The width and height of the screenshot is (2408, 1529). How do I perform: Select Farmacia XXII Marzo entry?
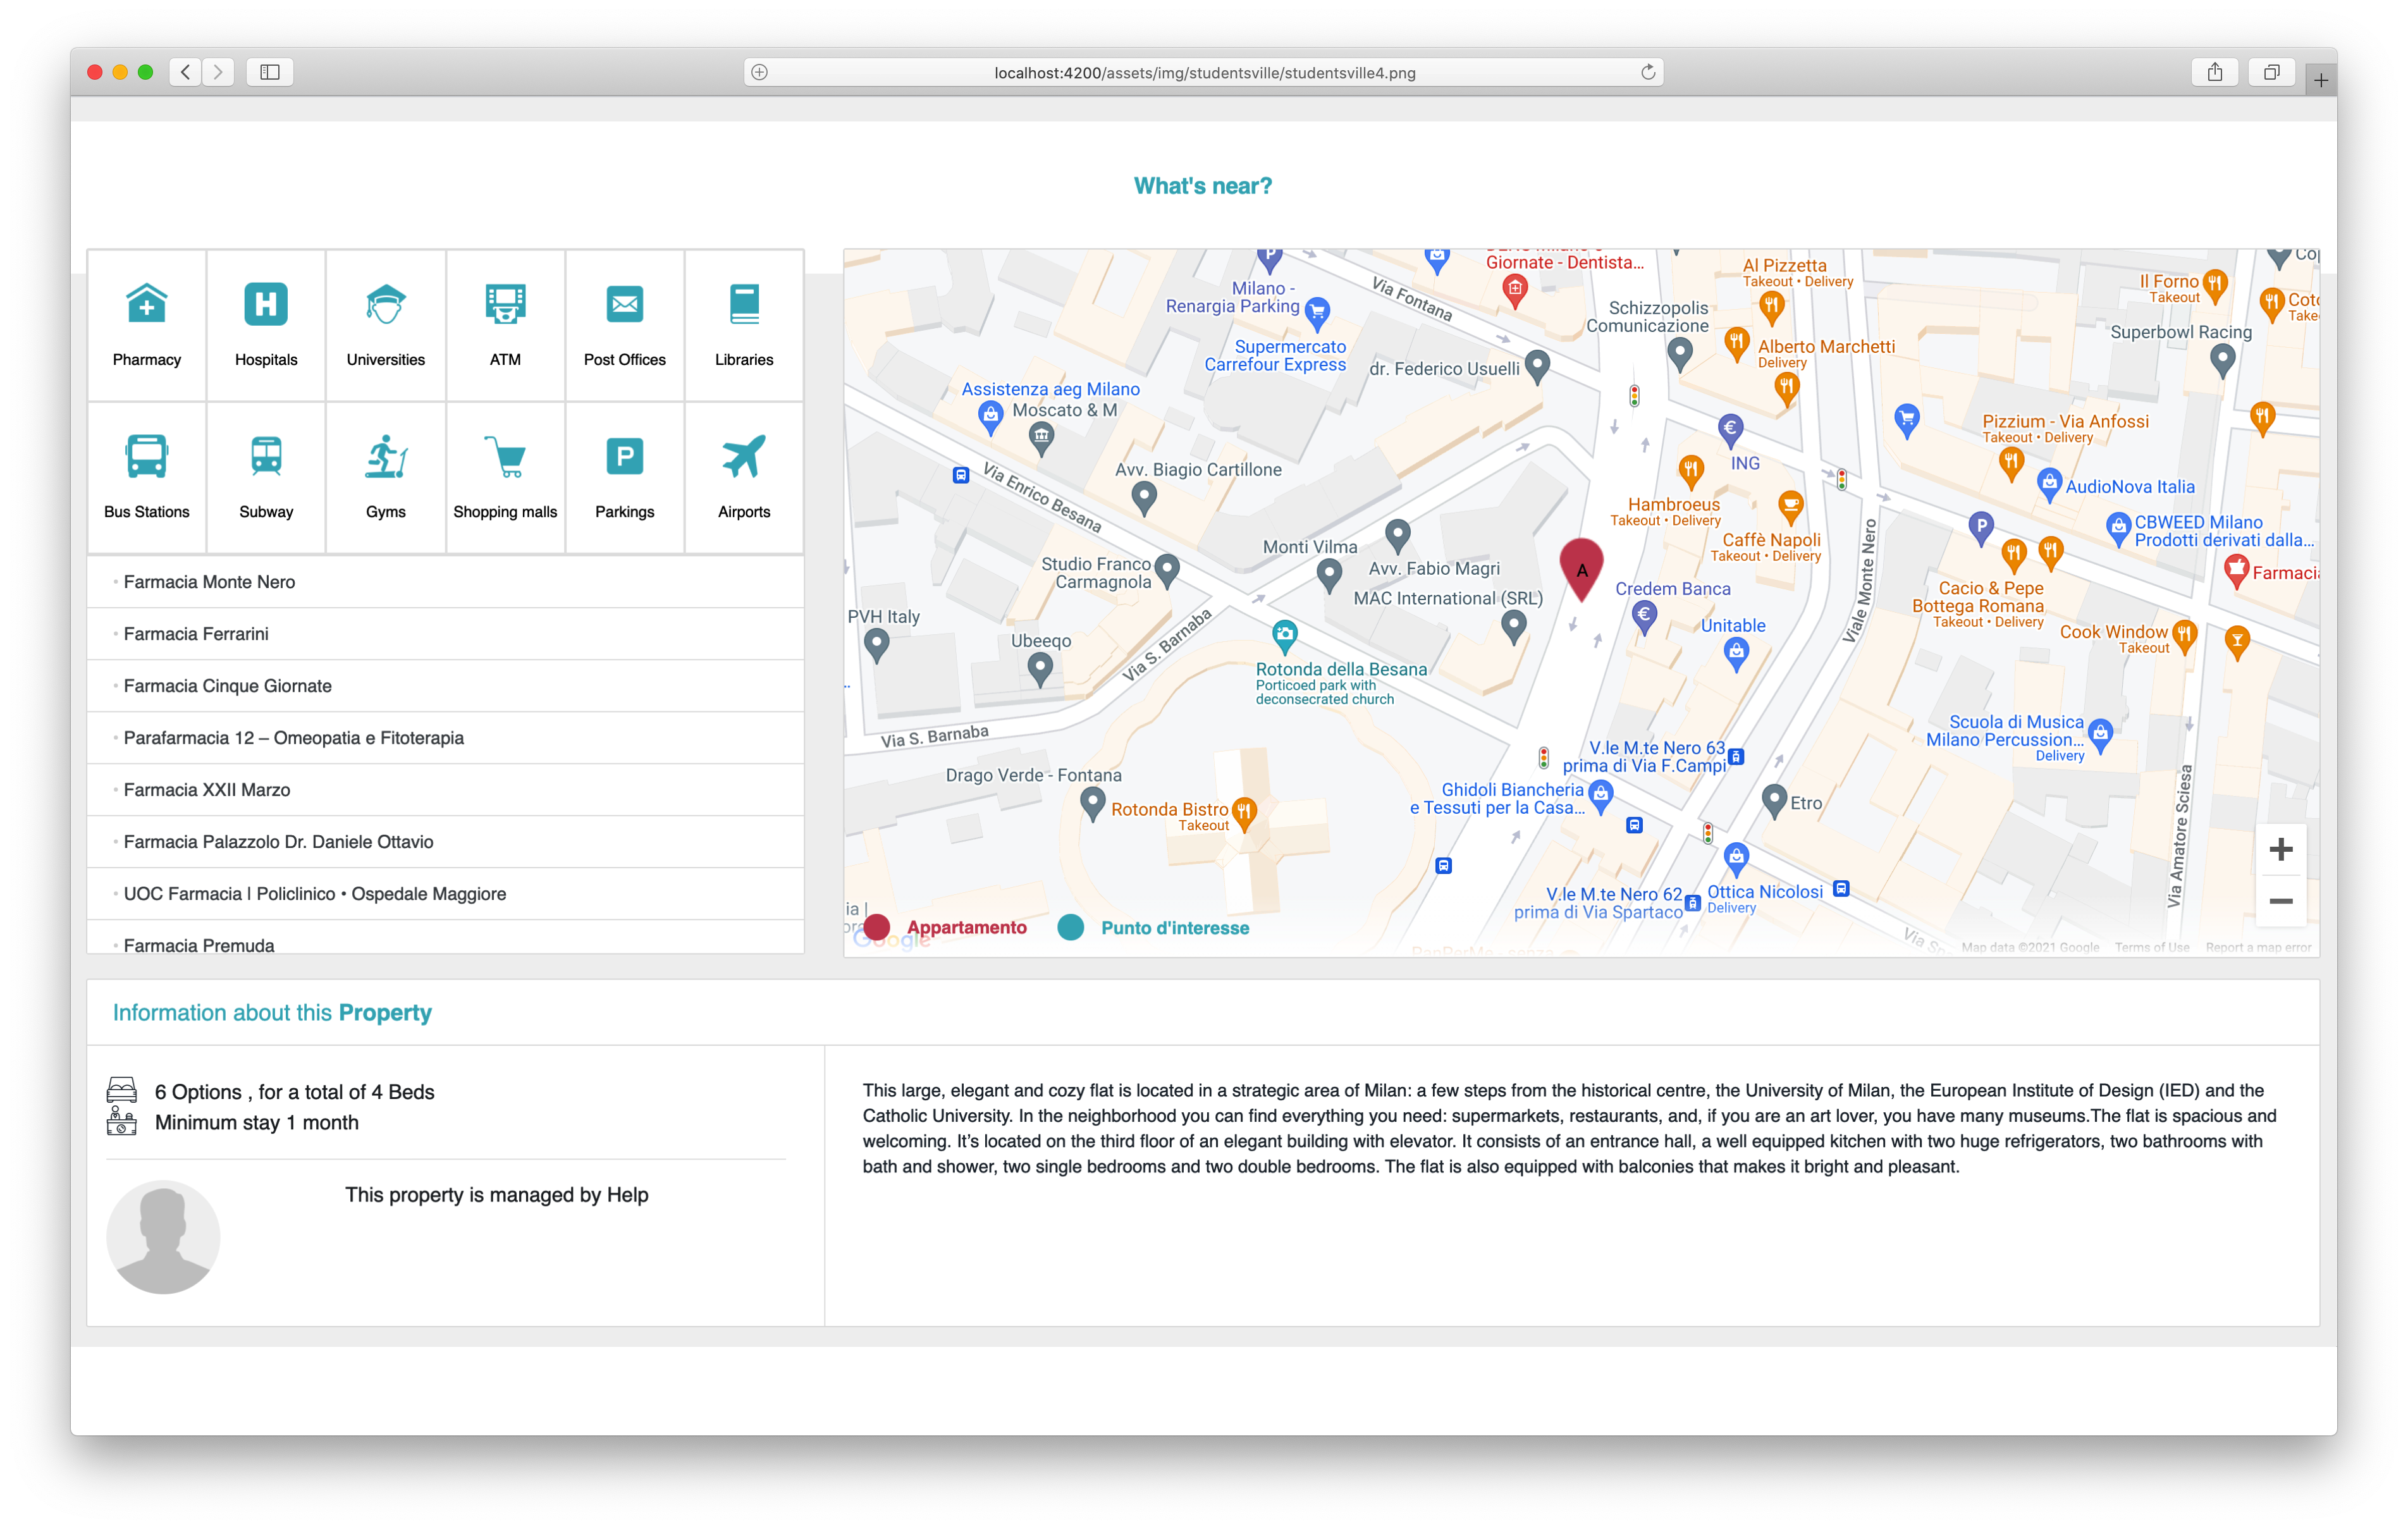tap(446, 790)
